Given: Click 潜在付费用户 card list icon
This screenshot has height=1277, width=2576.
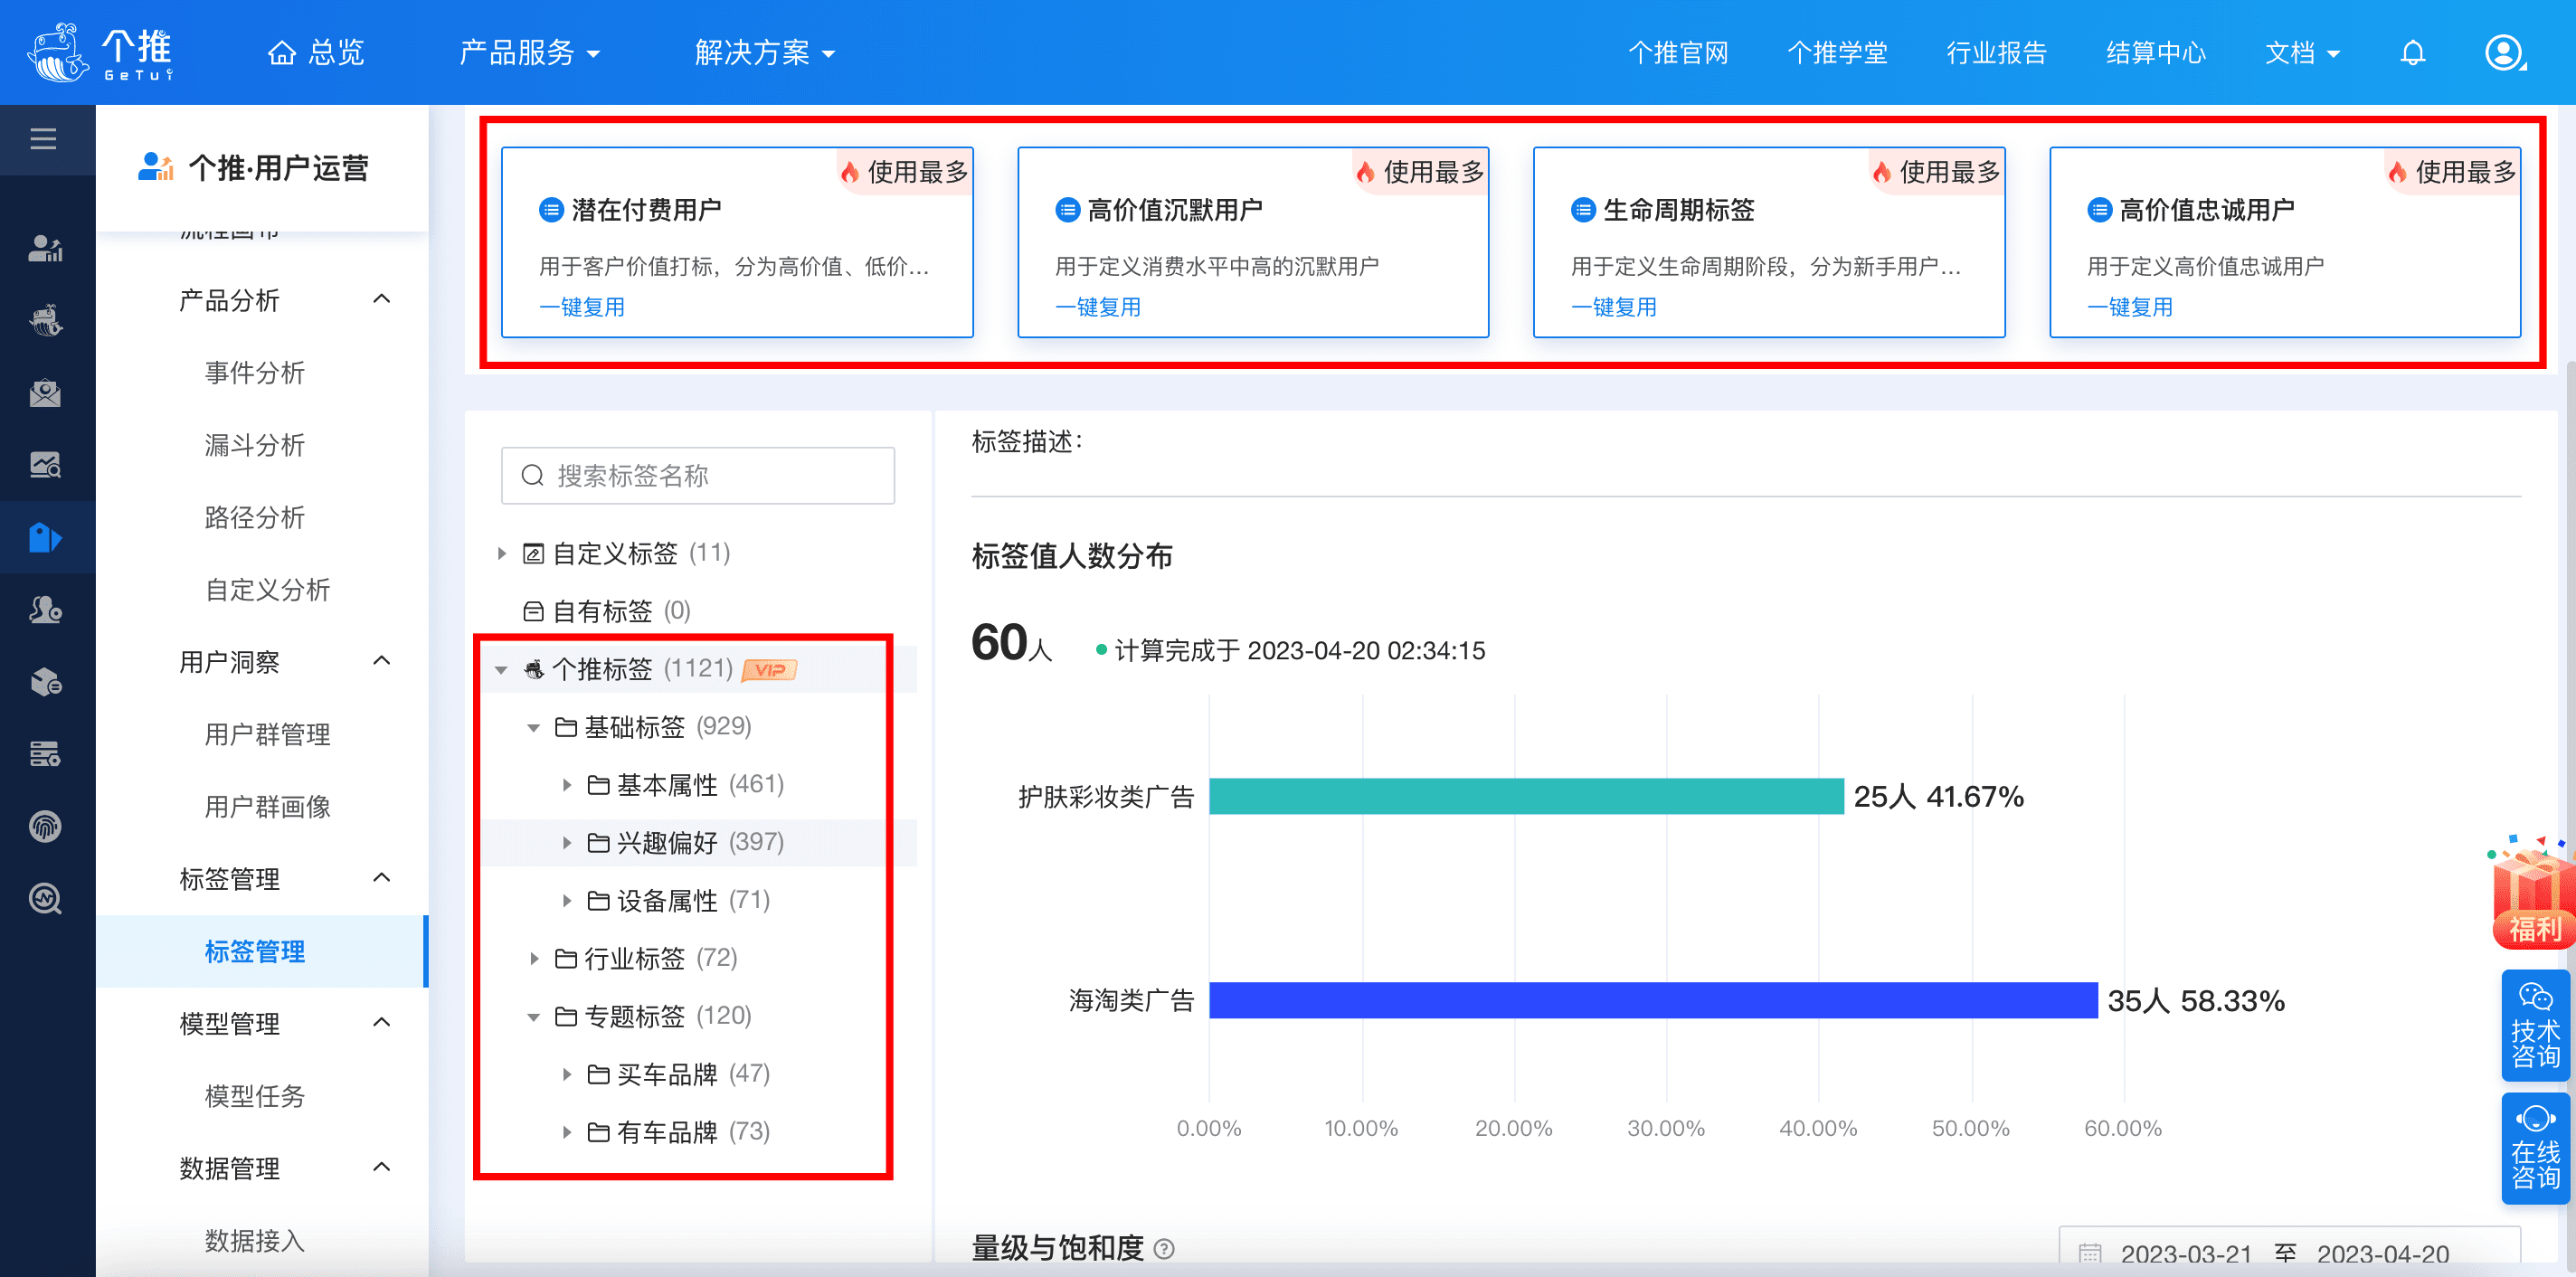Looking at the screenshot, I should (551, 210).
